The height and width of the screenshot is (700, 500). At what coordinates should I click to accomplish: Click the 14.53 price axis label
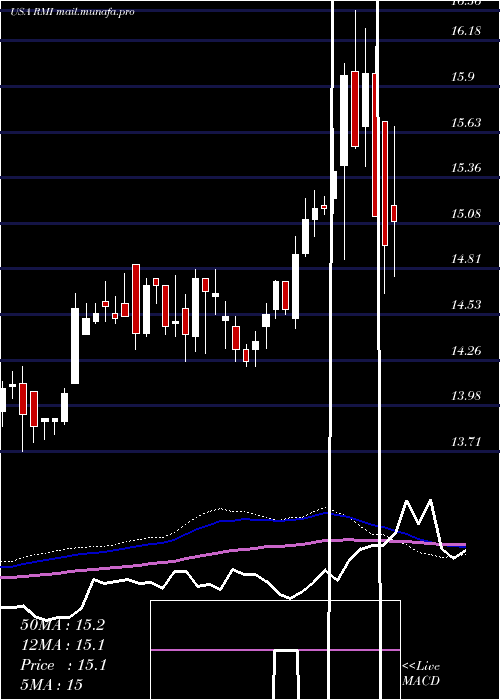click(466, 304)
